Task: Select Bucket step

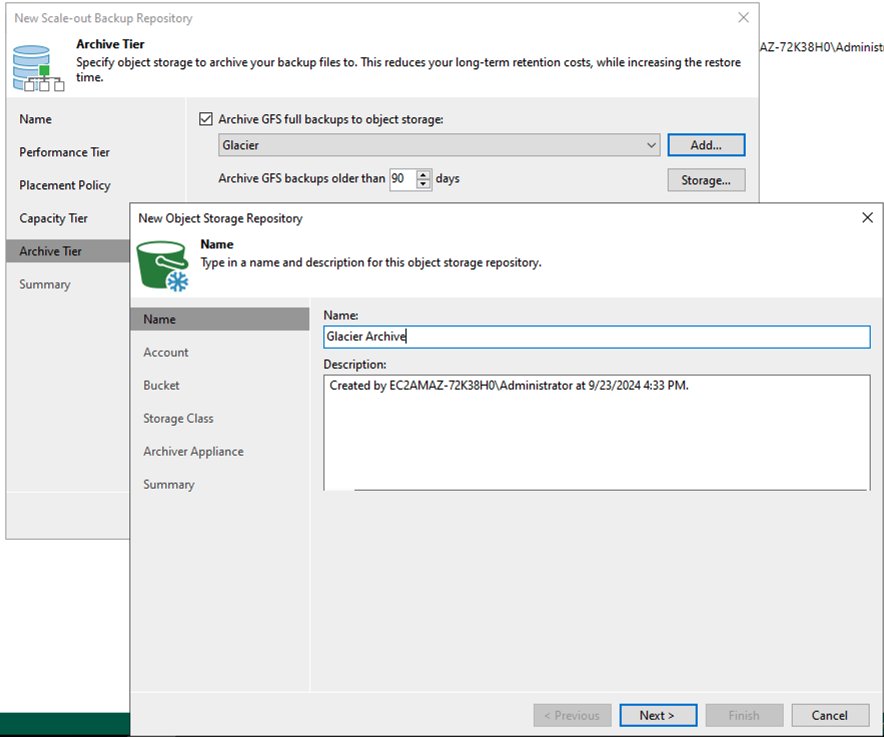Action: point(161,385)
